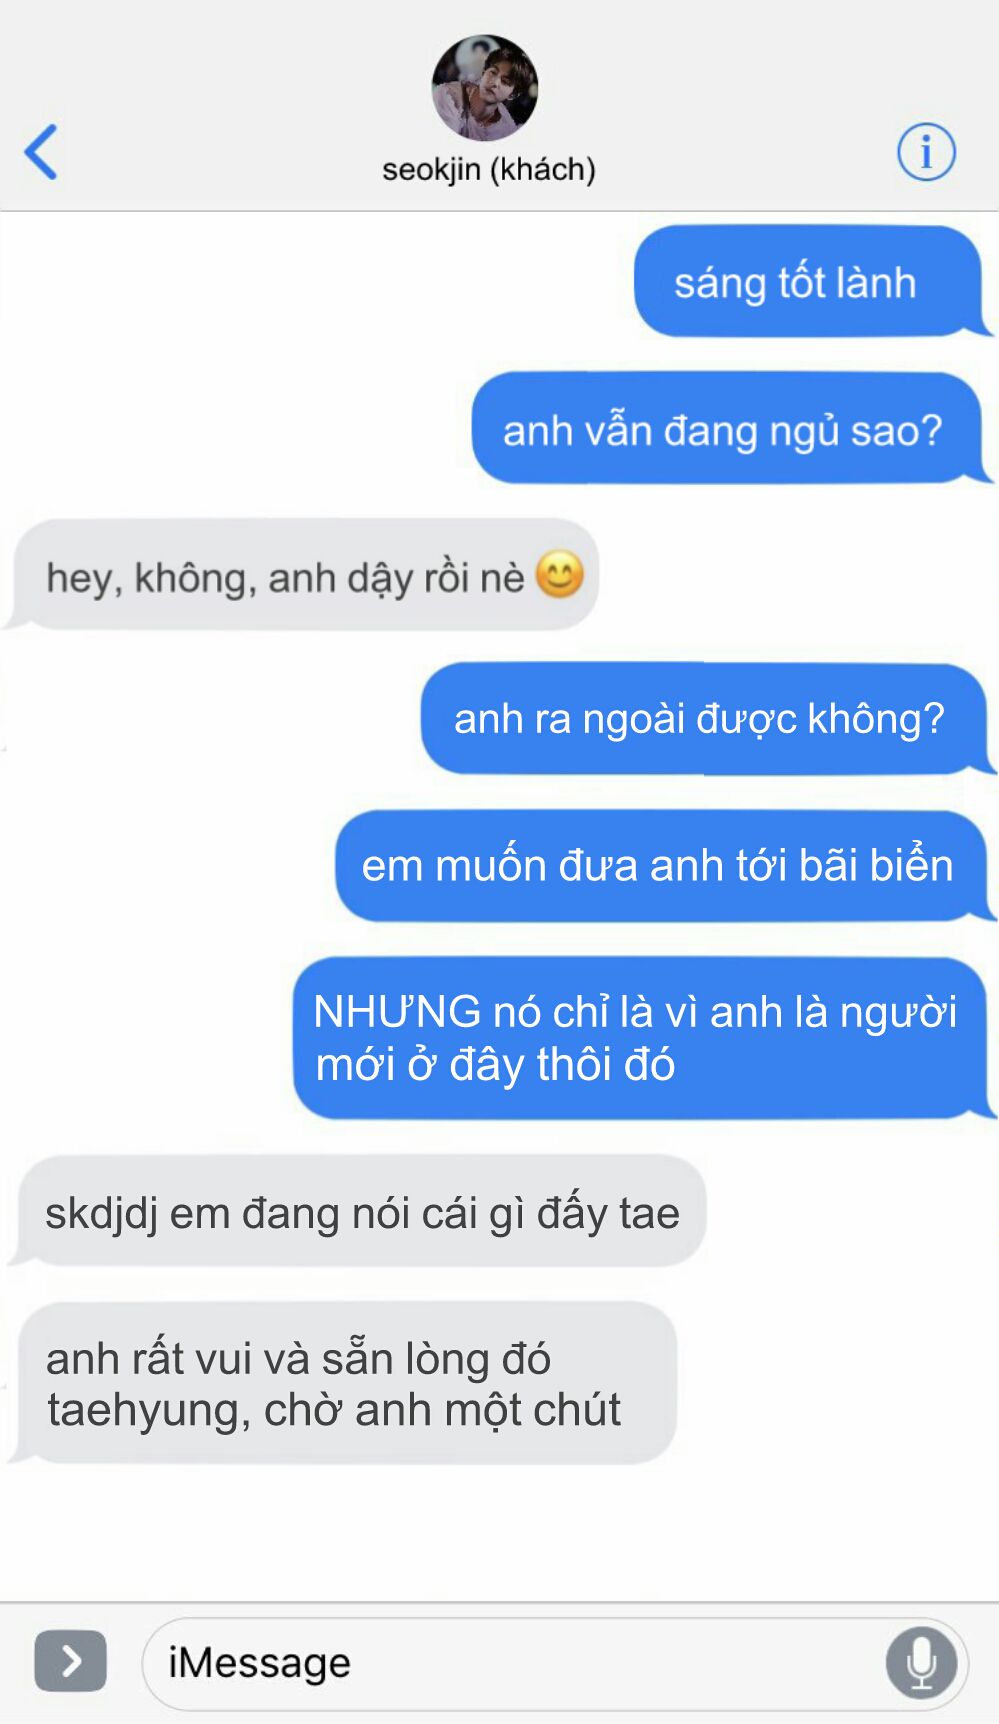Image resolution: width=999 pixels, height=1724 pixels.
Task: Tap the word 'tae' in the gray bubble
Action: tap(649, 1214)
